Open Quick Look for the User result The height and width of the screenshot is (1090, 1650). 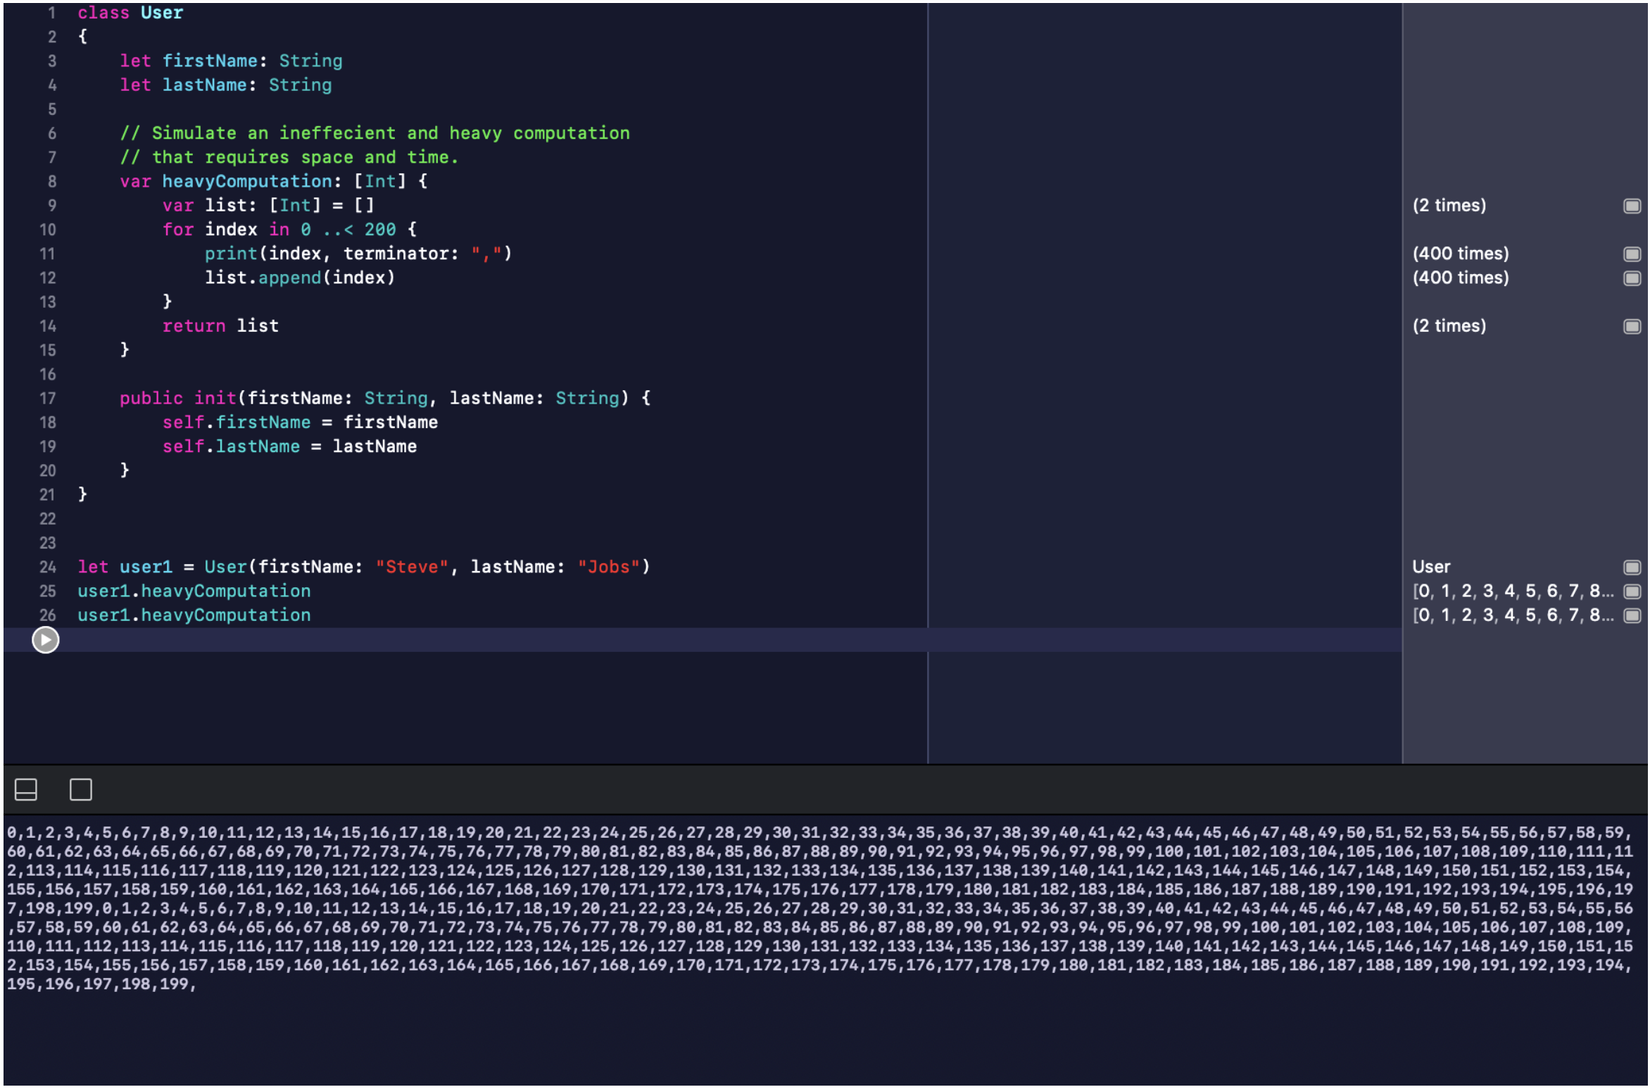(1632, 567)
